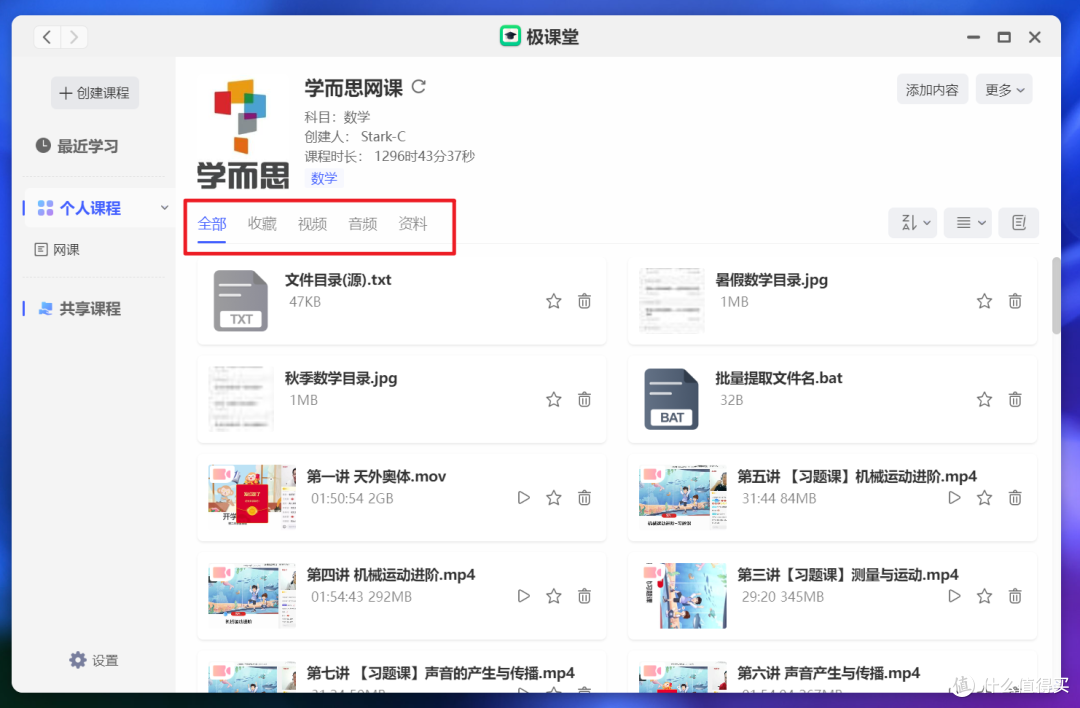Open the 第五讲 机械运动进阶 thumbnail
1080x708 pixels.
tap(683, 497)
